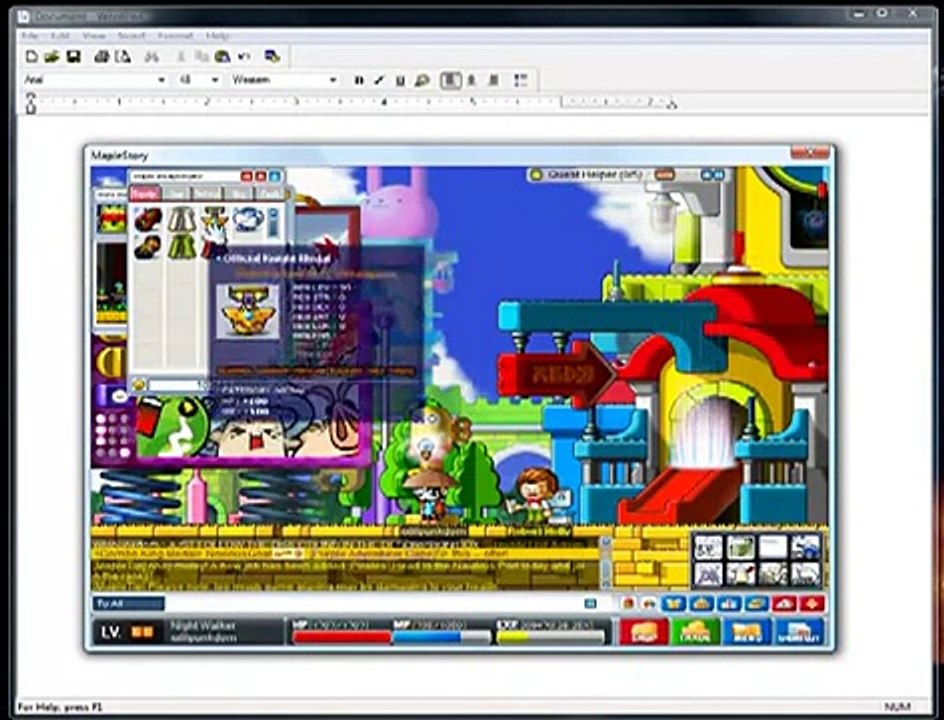Toggle Italic formatting
The height and width of the screenshot is (720, 944).
pyautogui.click(x=379, y=80)
